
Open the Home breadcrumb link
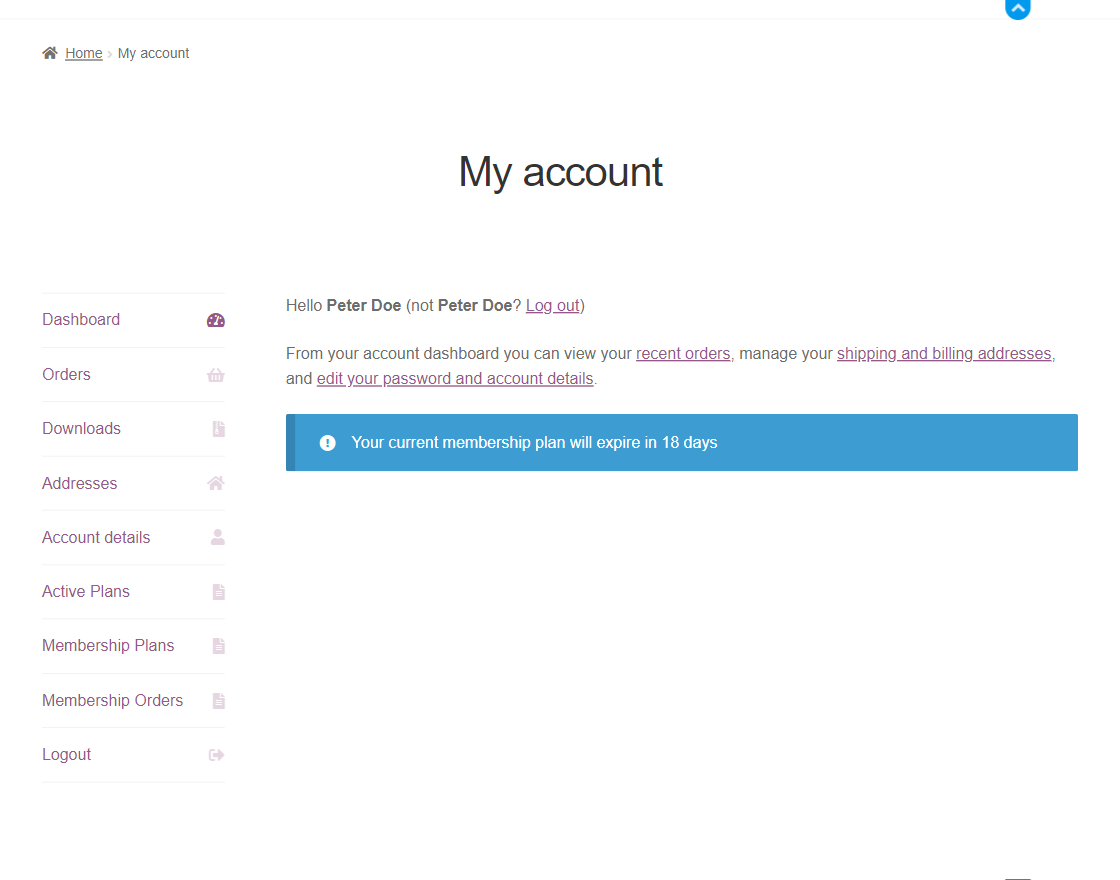coord(83,53)
